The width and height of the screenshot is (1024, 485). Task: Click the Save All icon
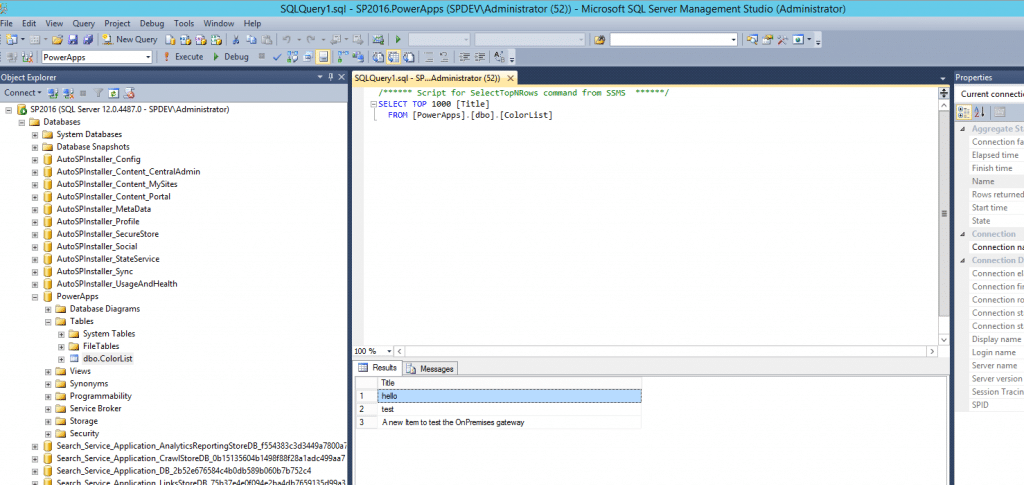pyautogui.click(x=88, y=39)
